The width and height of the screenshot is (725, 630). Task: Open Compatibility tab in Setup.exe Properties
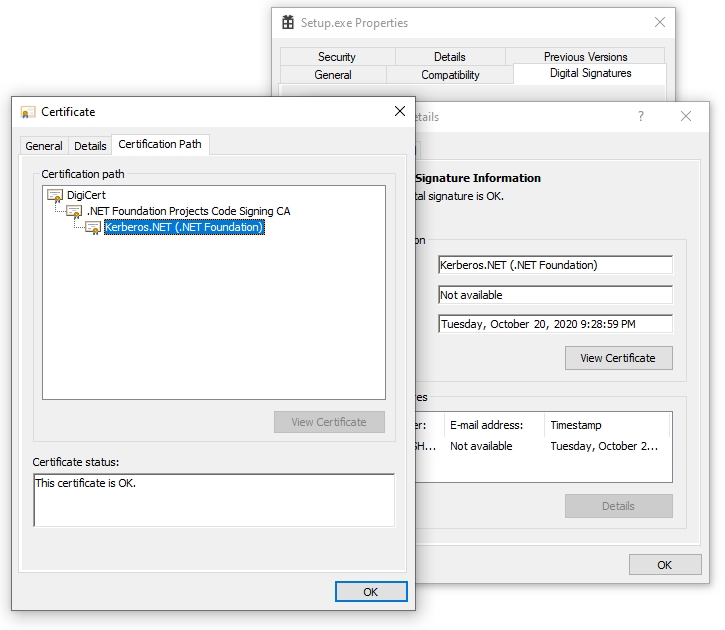tap(450, 75)
